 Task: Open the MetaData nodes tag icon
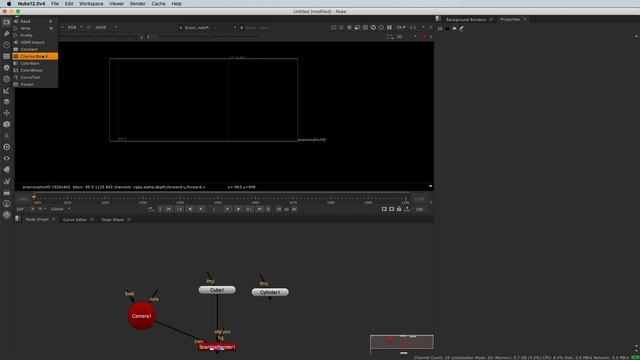click(7, 169)
